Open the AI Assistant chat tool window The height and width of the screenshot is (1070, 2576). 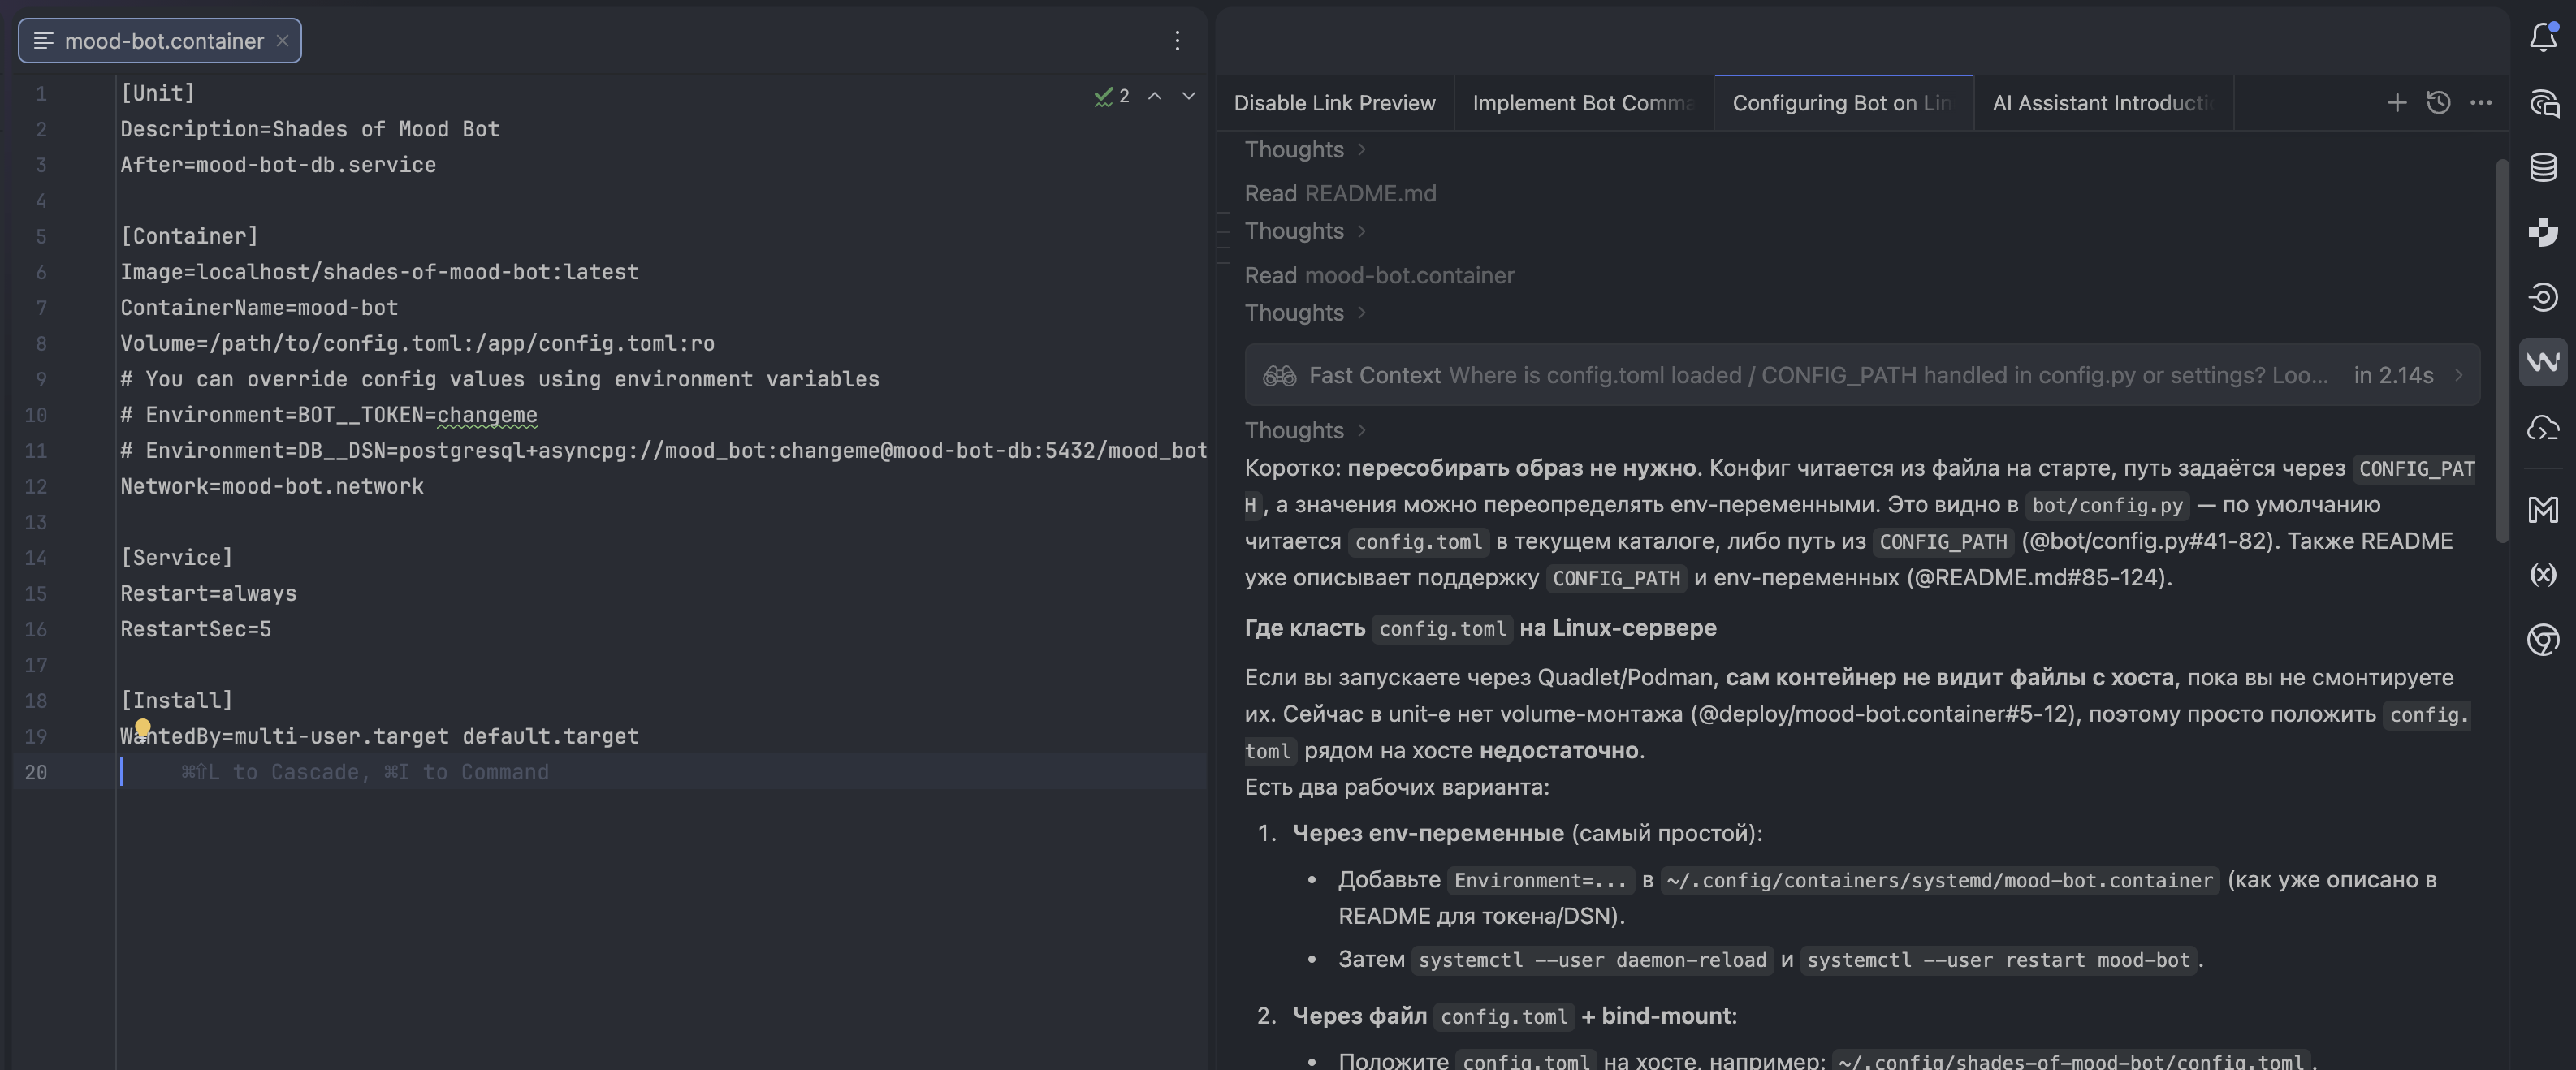pos(2543,103)
